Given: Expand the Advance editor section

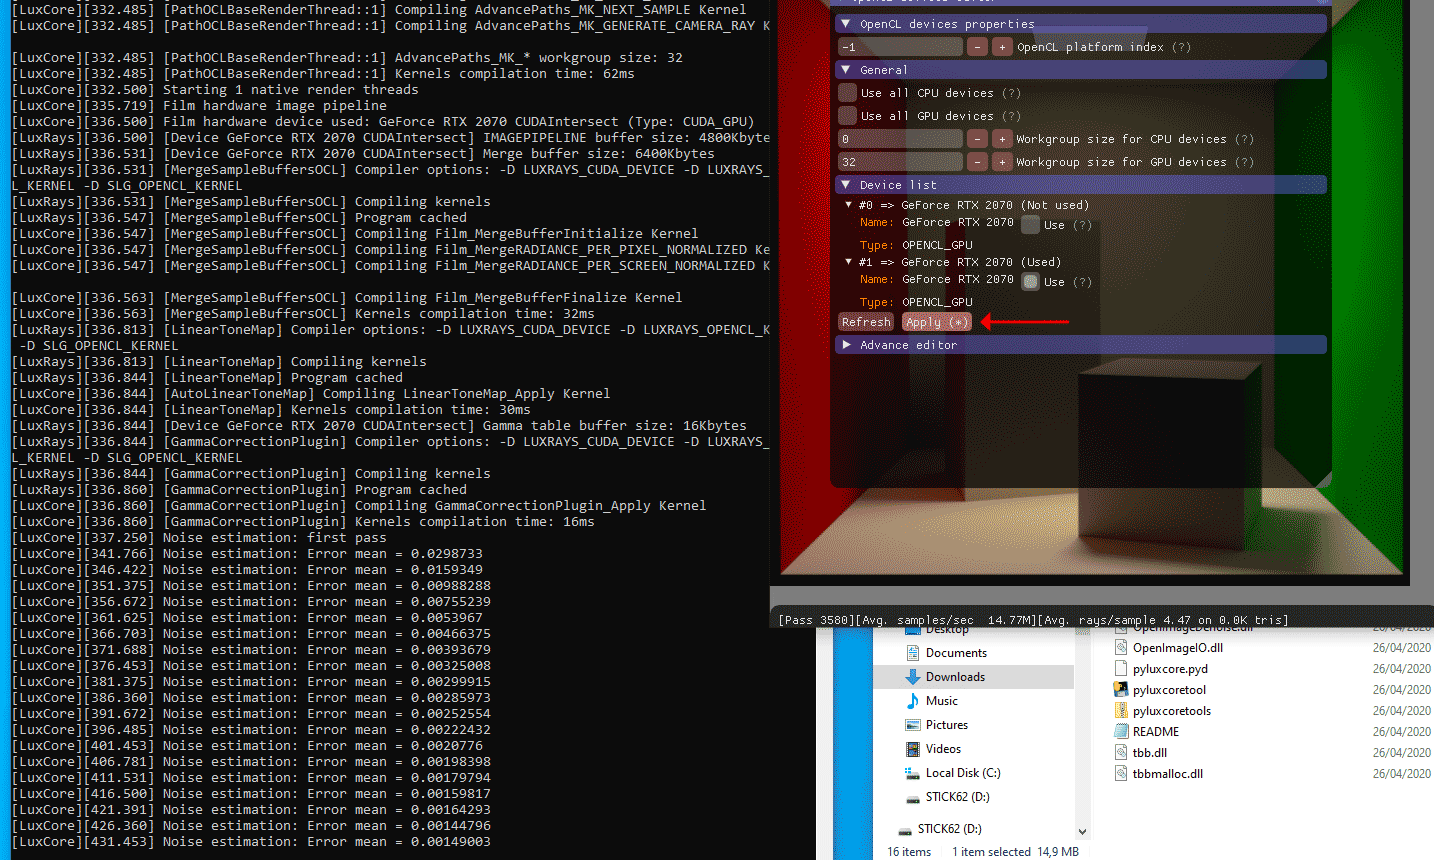Looking at the screenshot, I should click(x=847, y=345).
